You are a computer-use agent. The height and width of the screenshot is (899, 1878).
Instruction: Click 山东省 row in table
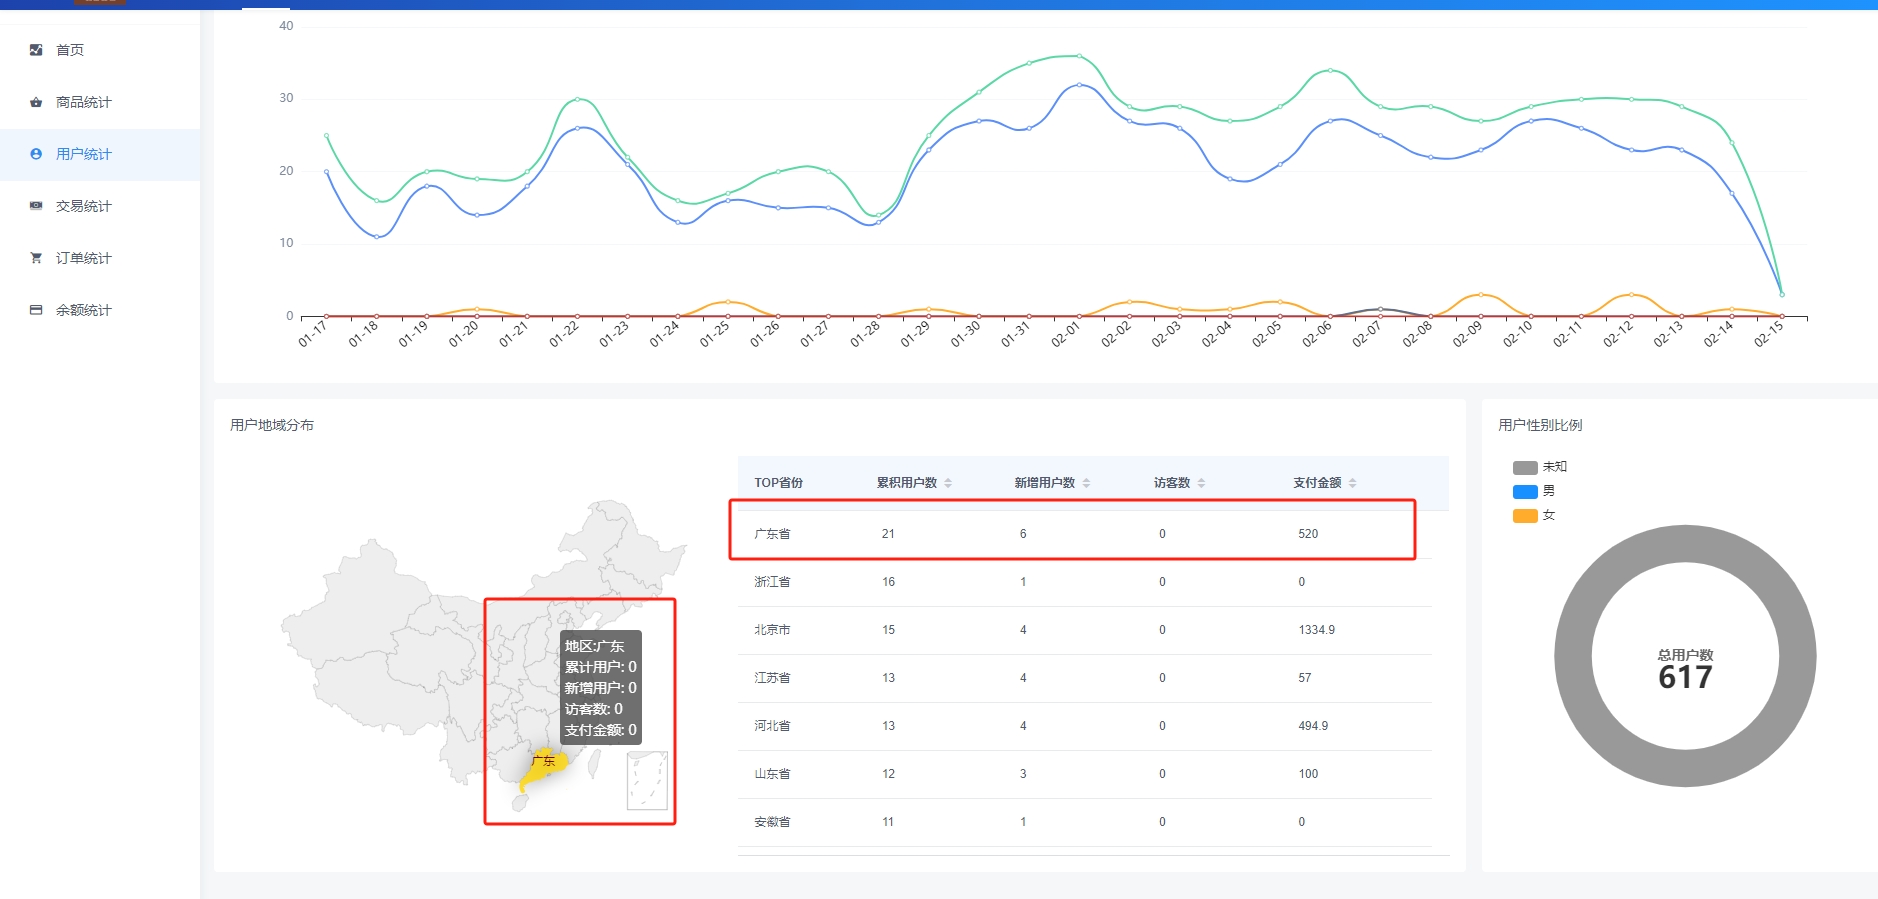click(x=1085, y=774)
